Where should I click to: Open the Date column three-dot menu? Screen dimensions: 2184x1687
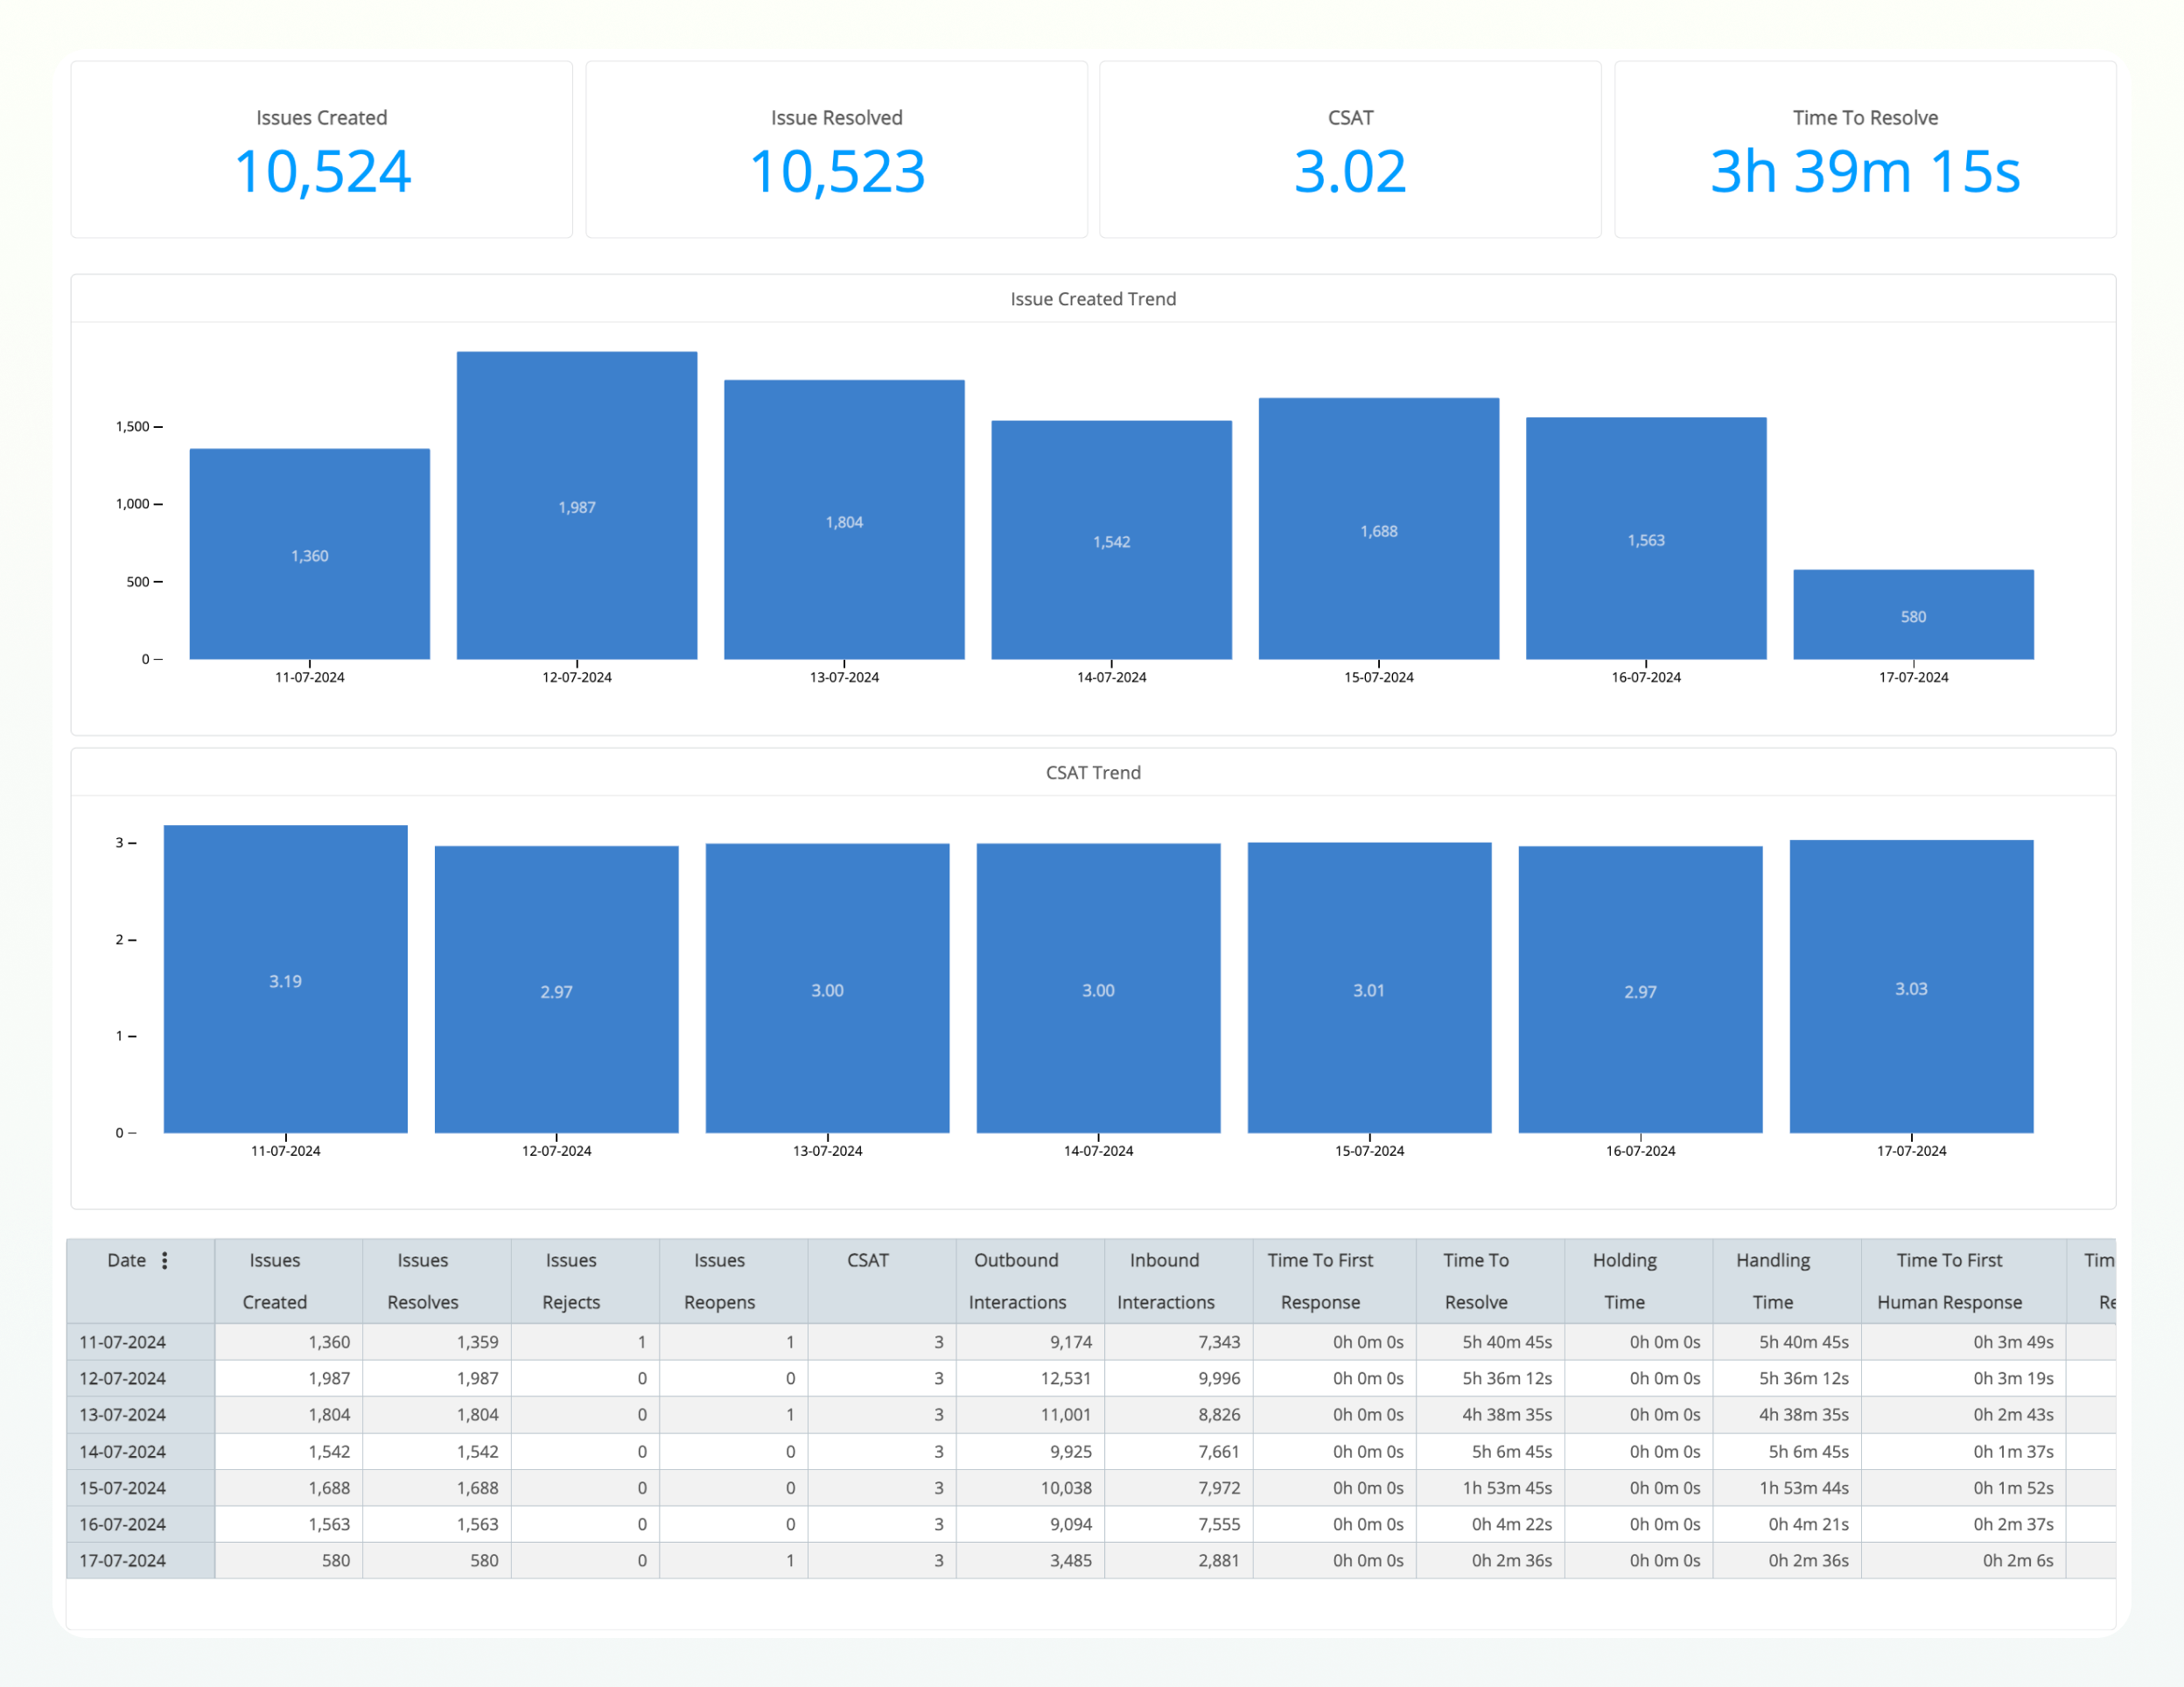click(x=165, y=1261)
